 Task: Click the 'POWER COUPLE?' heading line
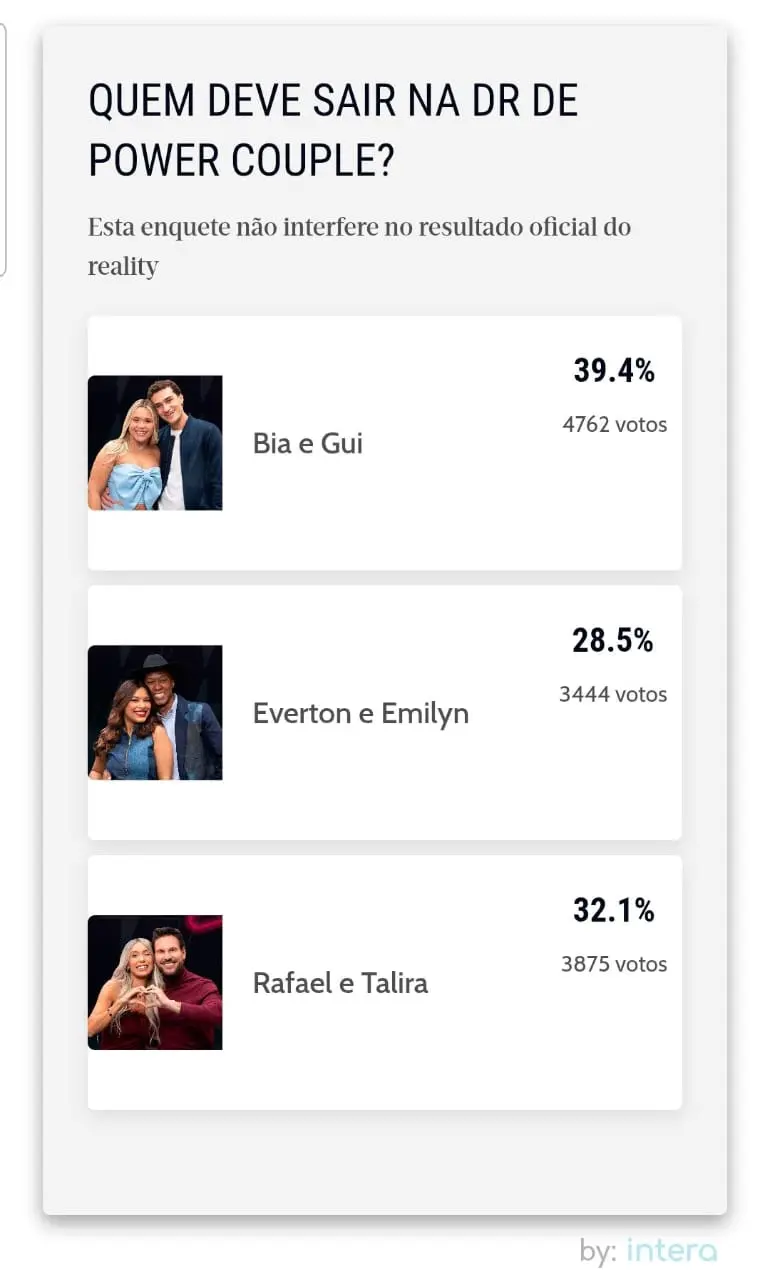pyautogui.click(x=240, y=160)
